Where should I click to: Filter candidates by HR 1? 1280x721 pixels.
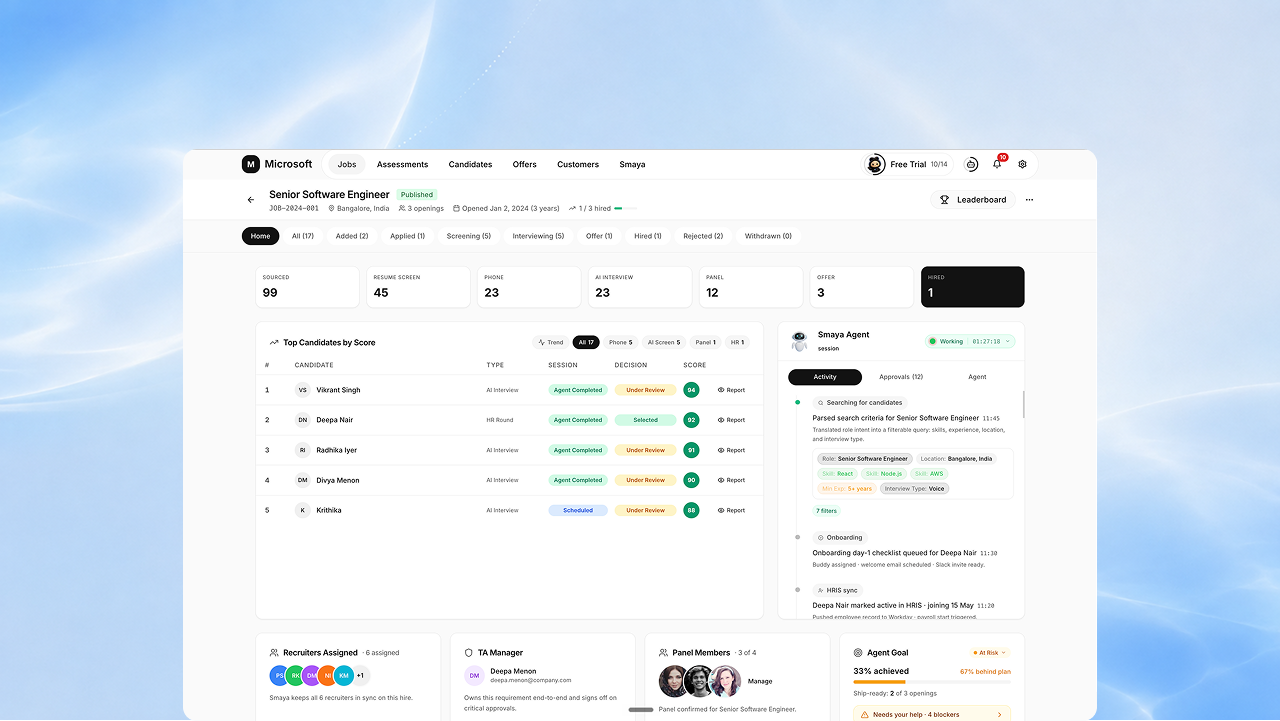point(737,342)
